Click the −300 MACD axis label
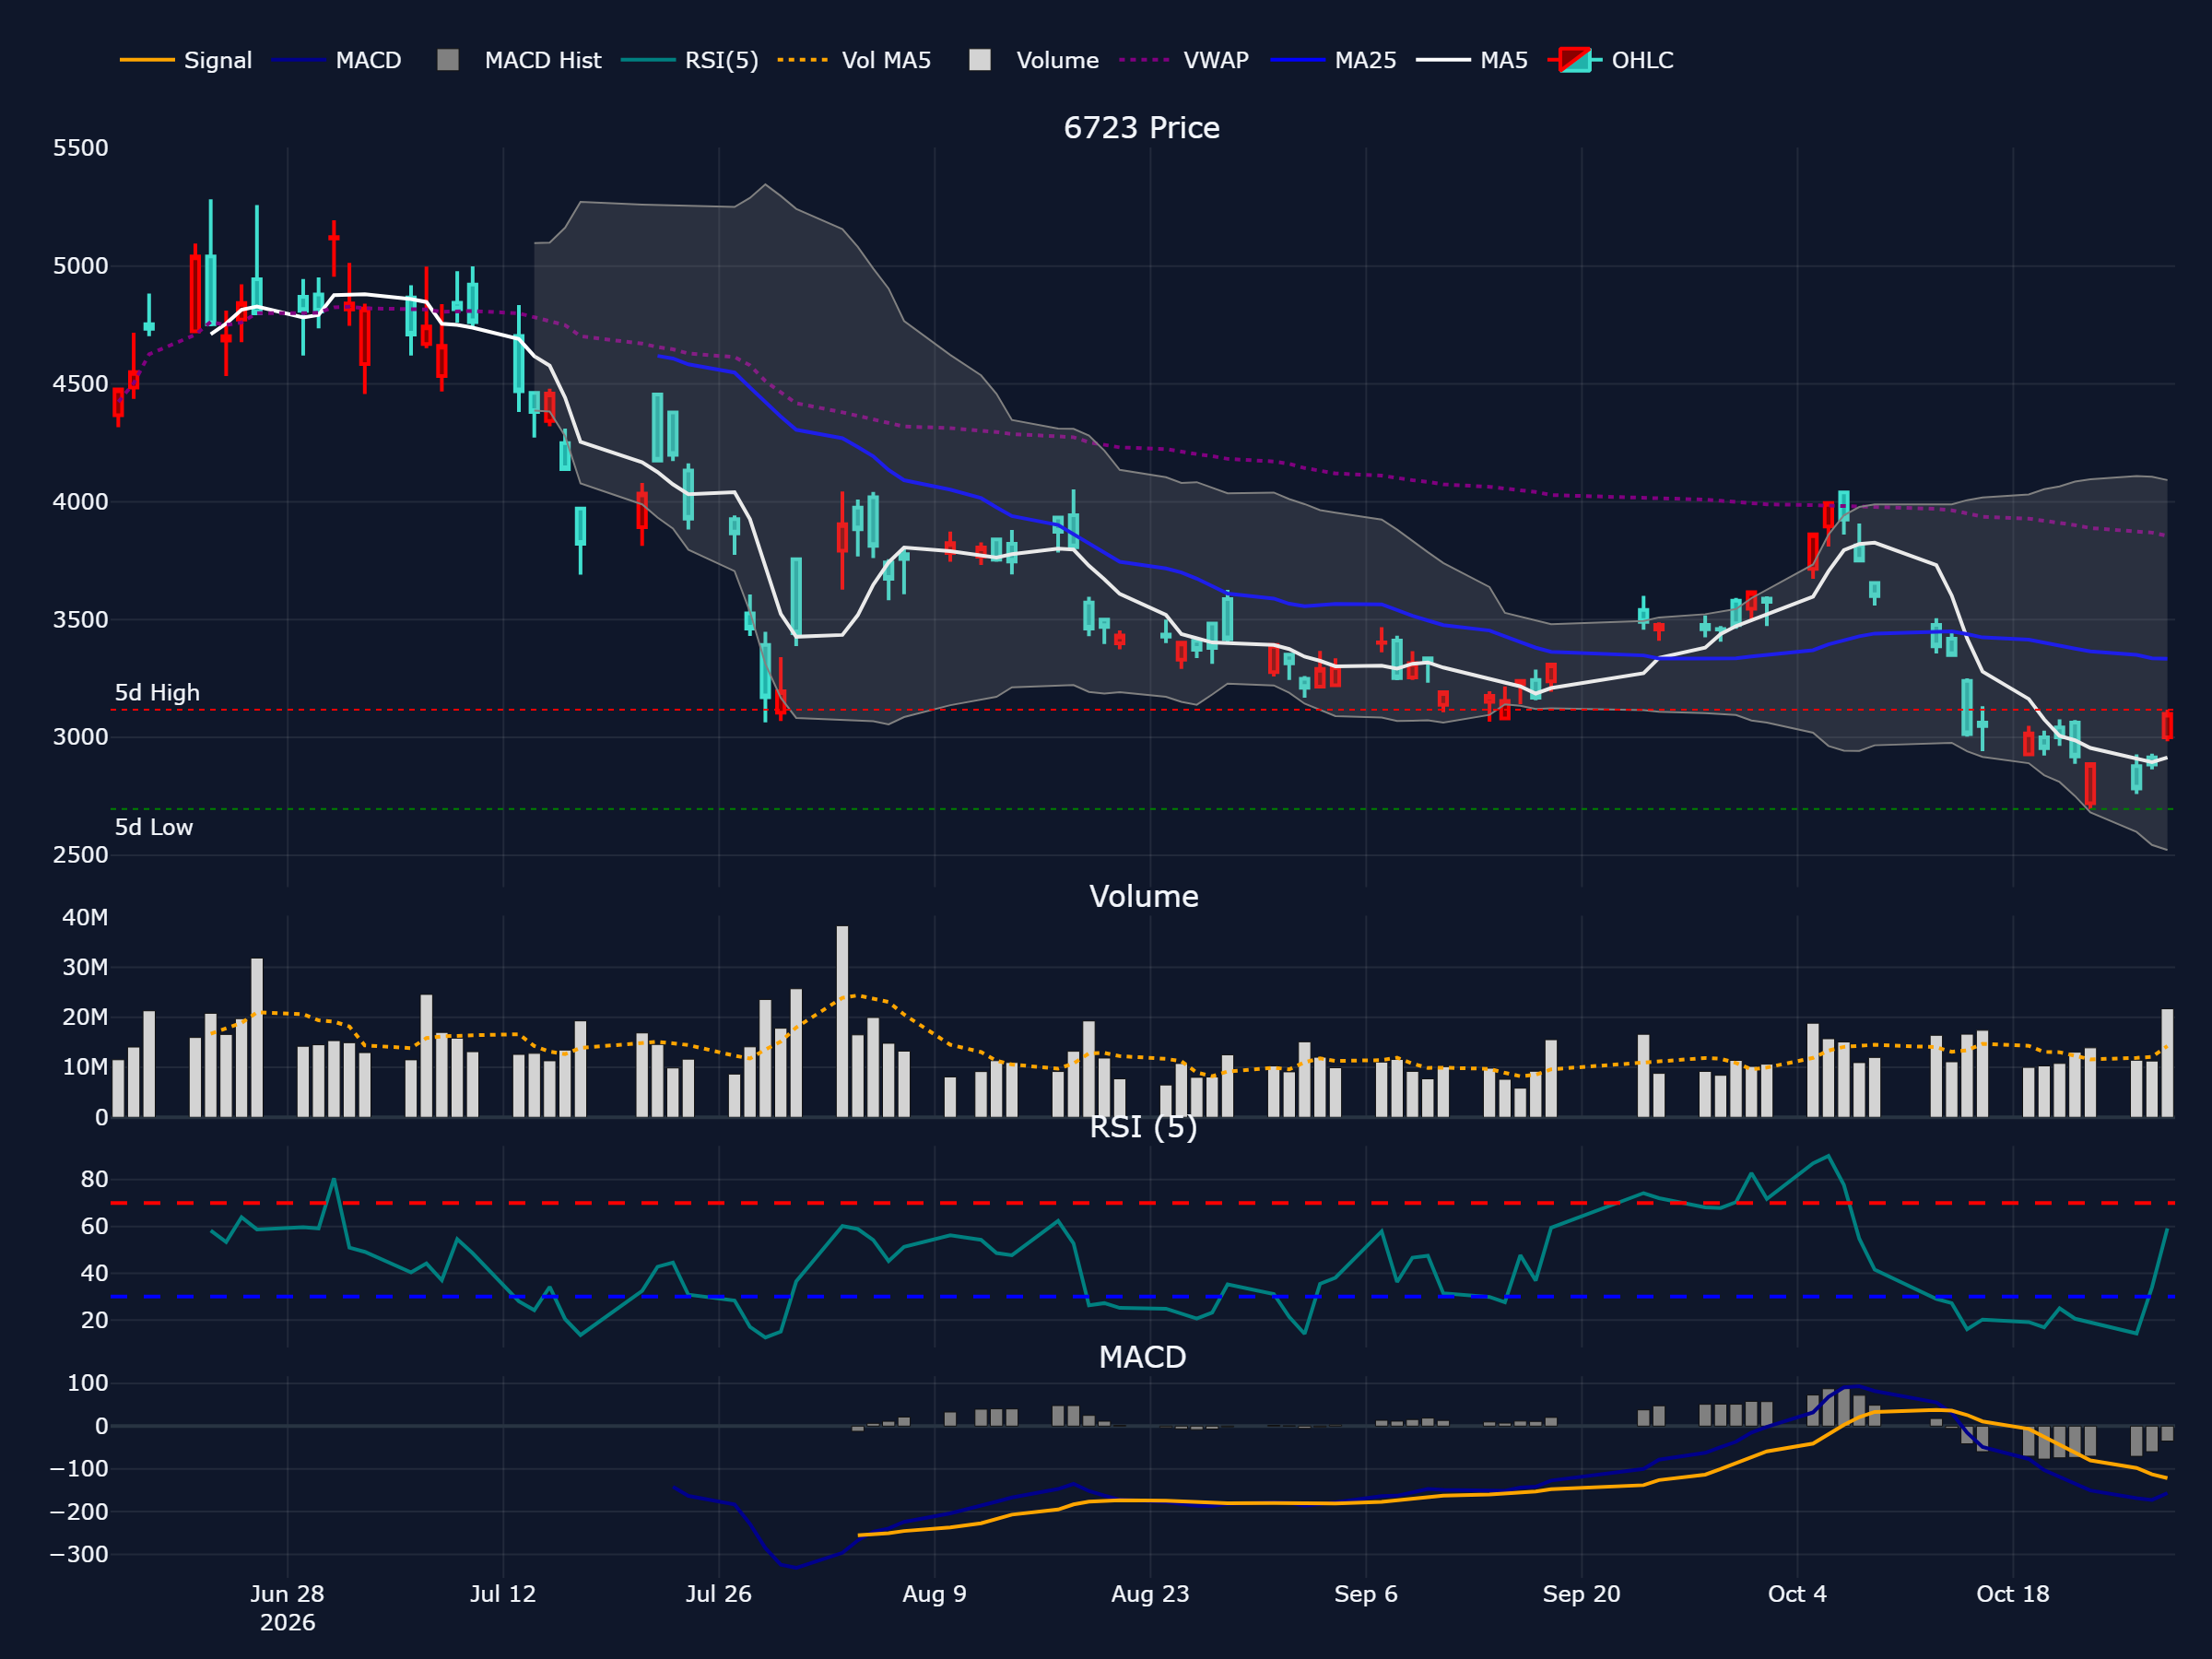The width and height of the screenshot is (2212, 1659). (x=79, y=1555)
